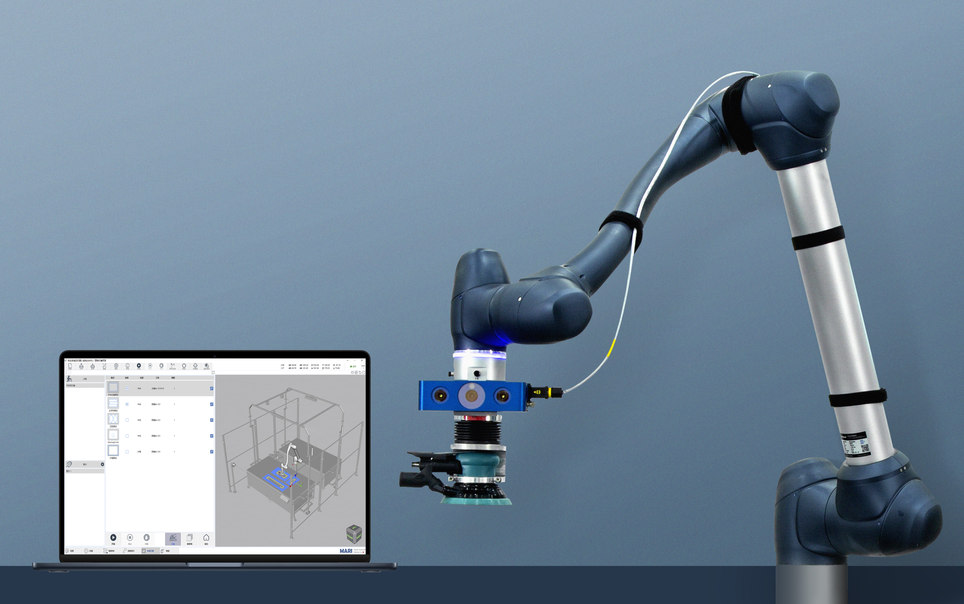Select the highlighted path drawing icon in bottom bar
The height and width of the screenshot is (604, 964).
click(x=173, y=539)
